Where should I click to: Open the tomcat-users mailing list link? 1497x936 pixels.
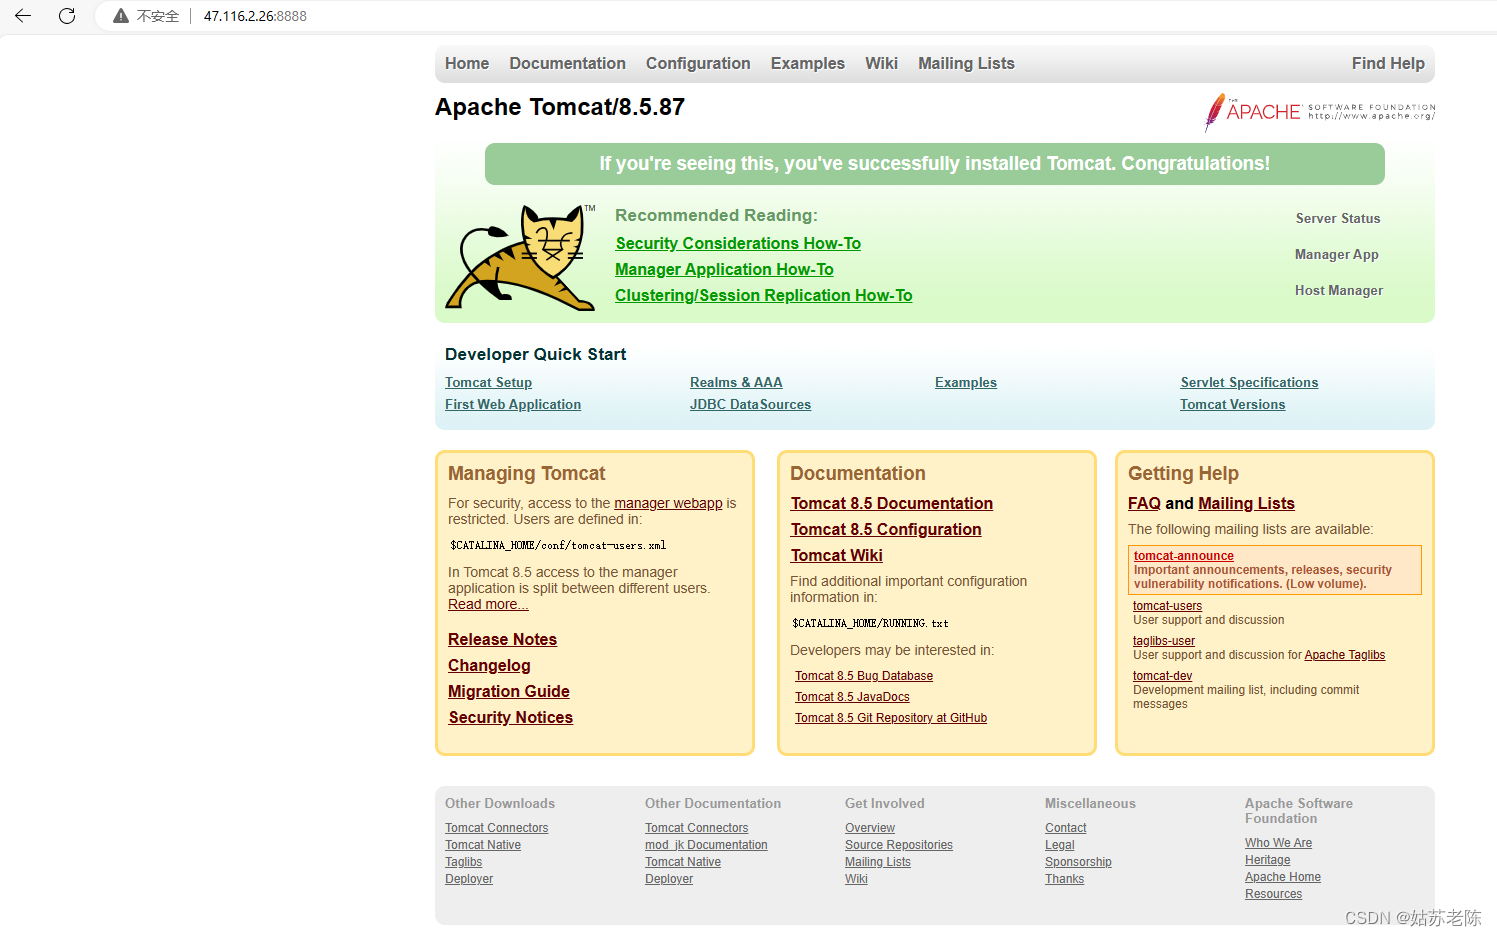1167,606
